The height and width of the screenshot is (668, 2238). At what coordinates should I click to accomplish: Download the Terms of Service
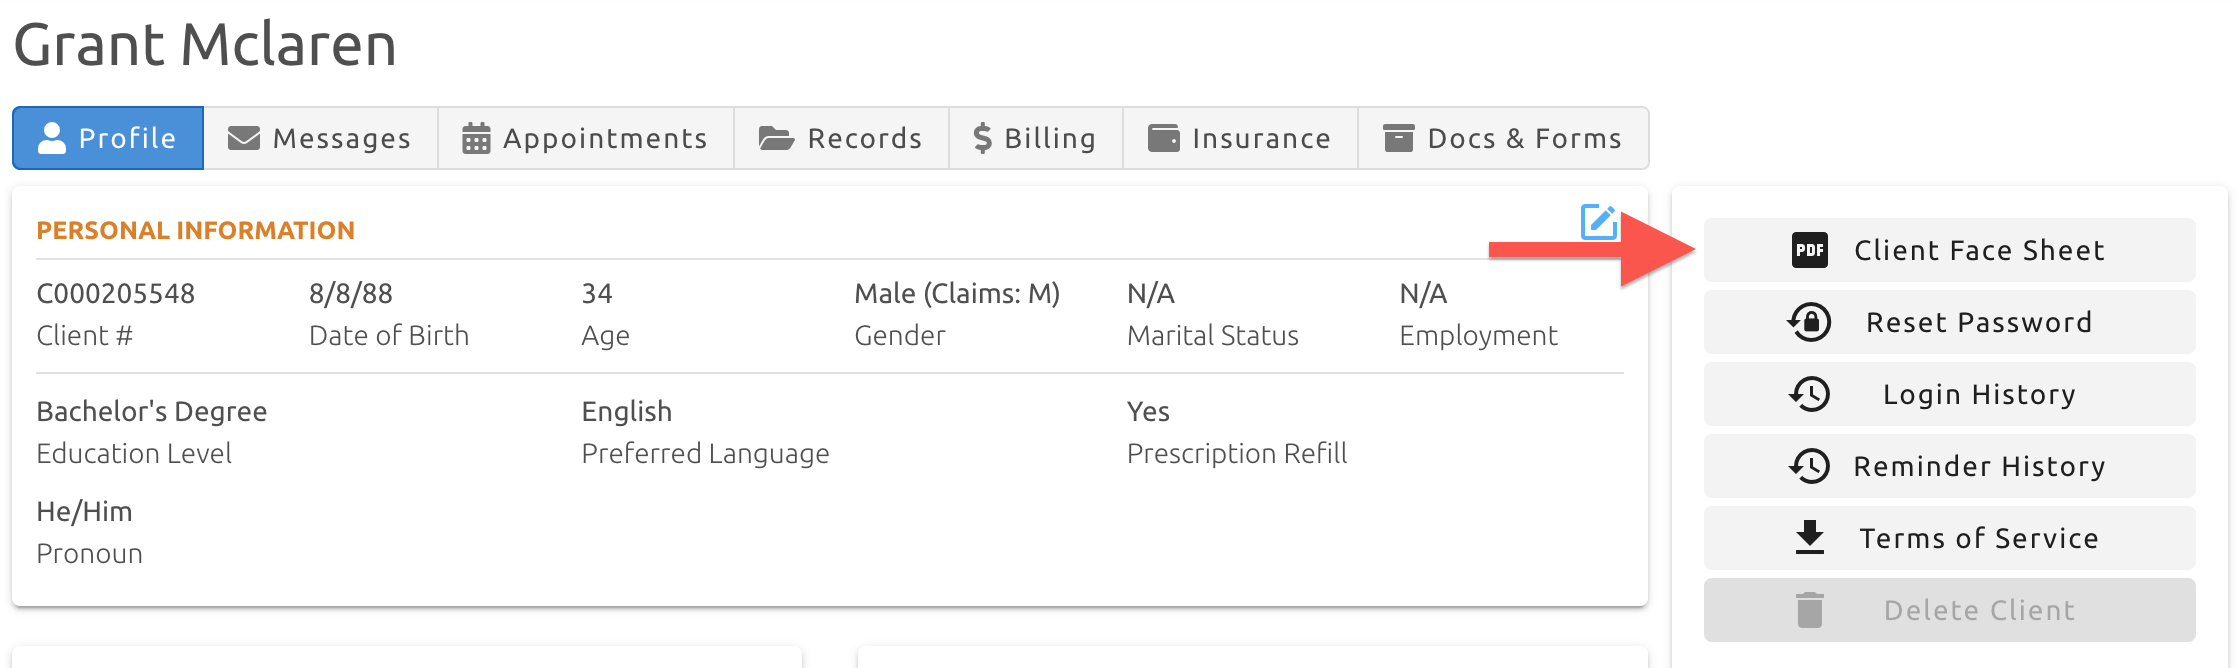pyautogui.click(x=1950, y=538)
